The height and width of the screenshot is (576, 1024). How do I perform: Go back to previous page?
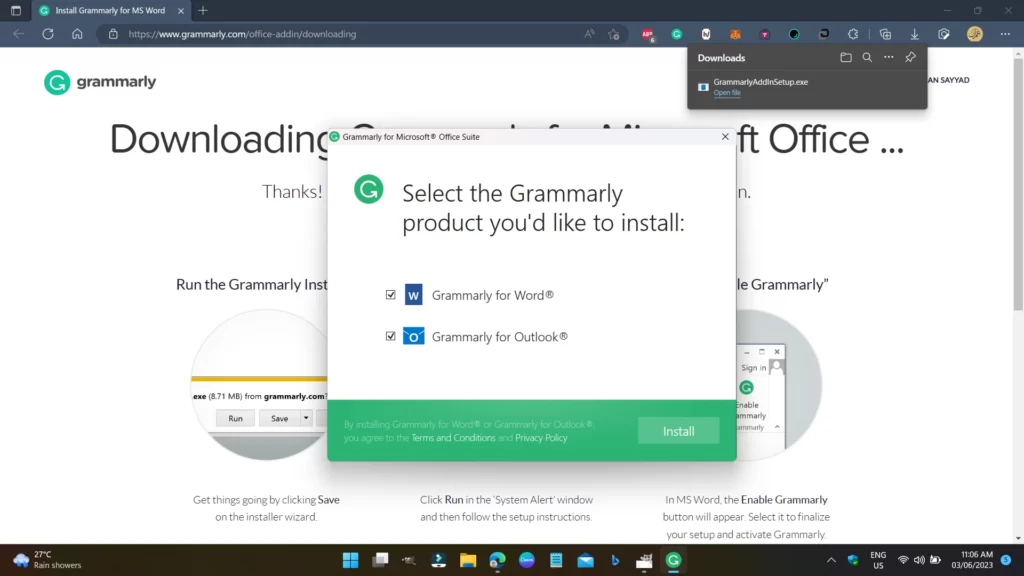[x=18, y=34]
